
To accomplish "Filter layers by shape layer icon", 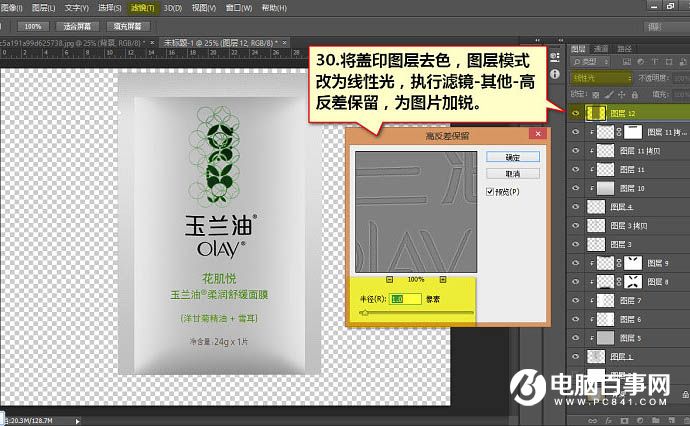I will pyautogui.click(x=669, y=62).
